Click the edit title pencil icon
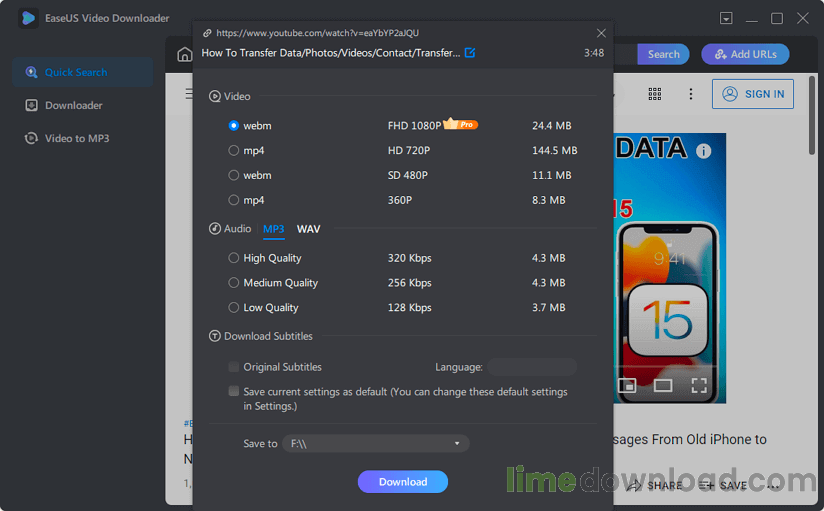This screenshot has width=824, height=511. pyautogui.click(x=470, y=53)
